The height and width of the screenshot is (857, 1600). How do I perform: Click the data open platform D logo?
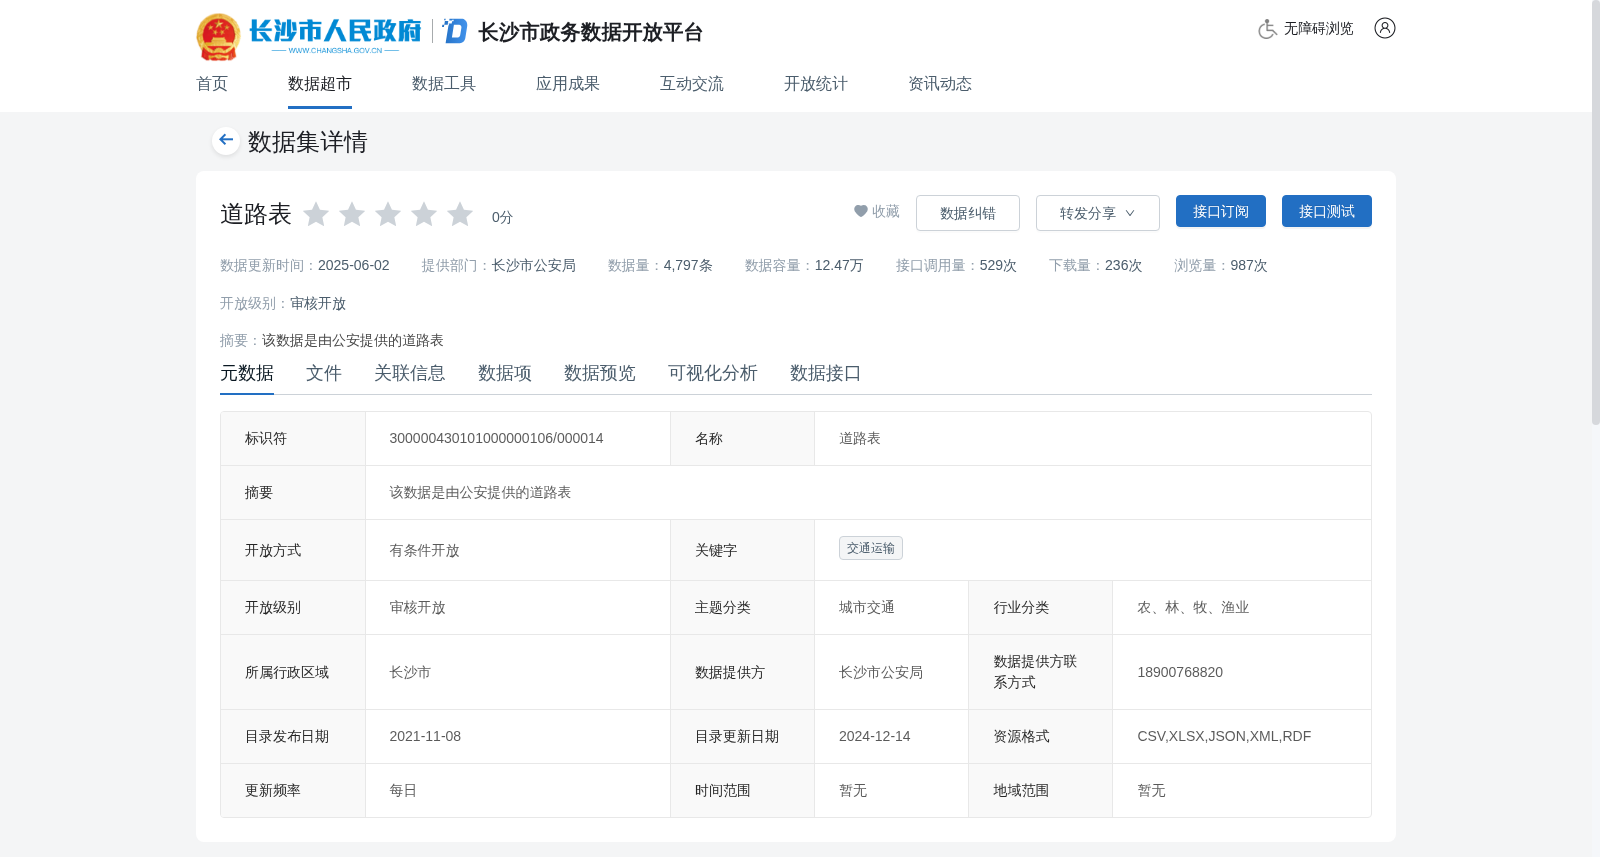click(455, 31)
